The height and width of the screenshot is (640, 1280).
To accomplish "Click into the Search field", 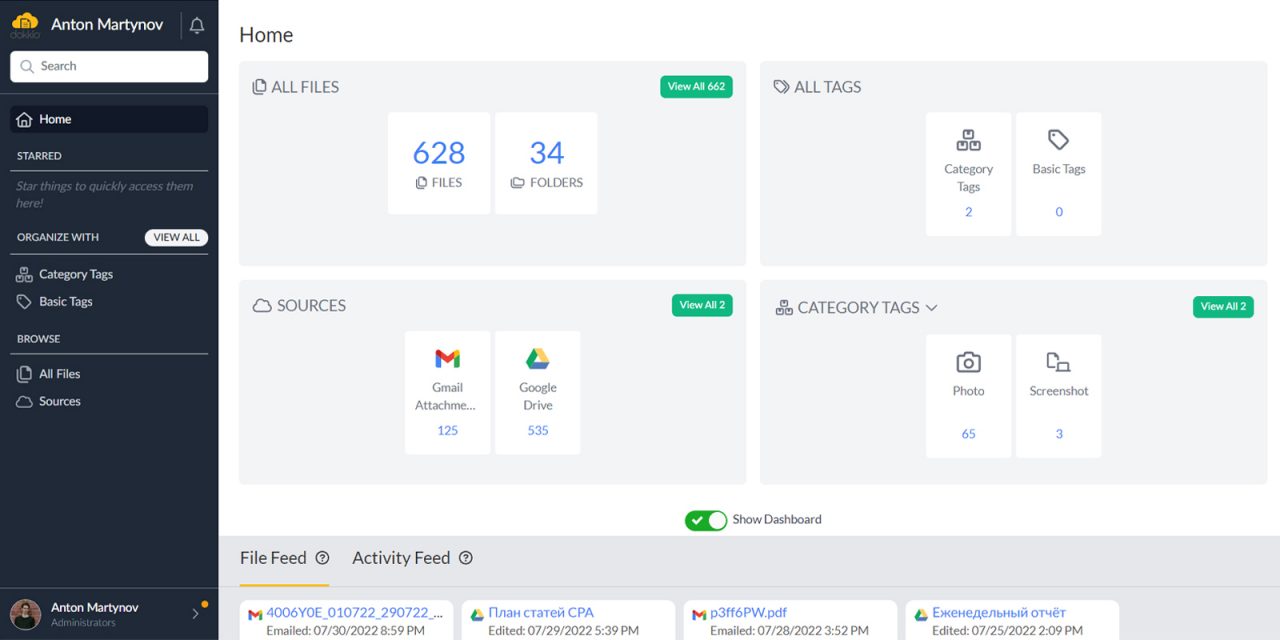I will (x=110, y=67).
